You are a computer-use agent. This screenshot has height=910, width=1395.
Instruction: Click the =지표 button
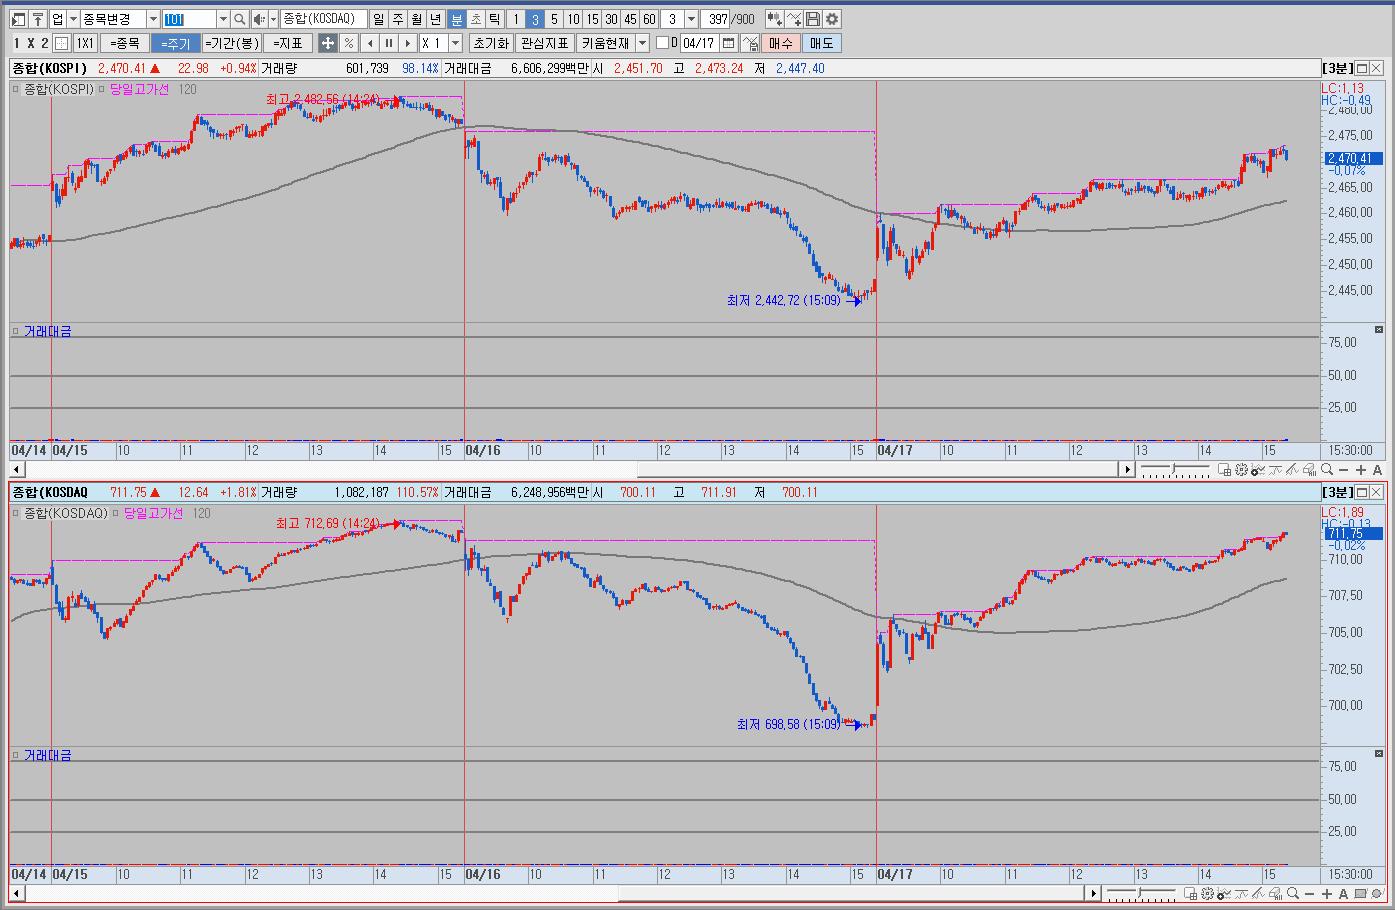[288, 43]
